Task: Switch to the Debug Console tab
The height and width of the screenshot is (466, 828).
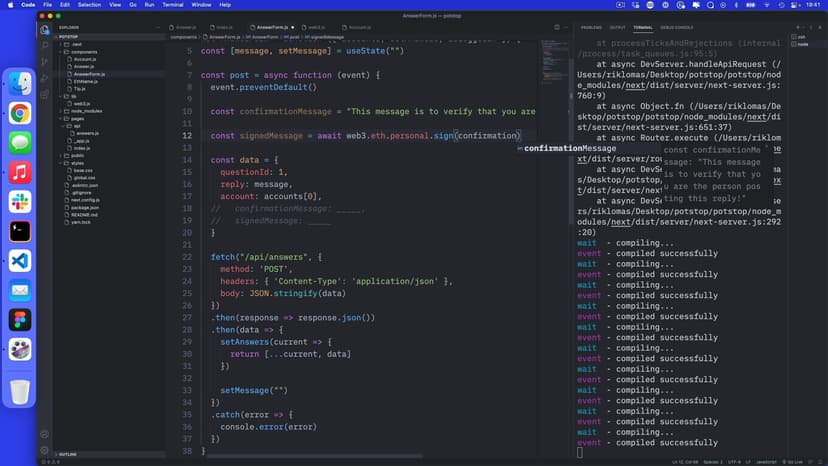Action: [x=676, y=27]
